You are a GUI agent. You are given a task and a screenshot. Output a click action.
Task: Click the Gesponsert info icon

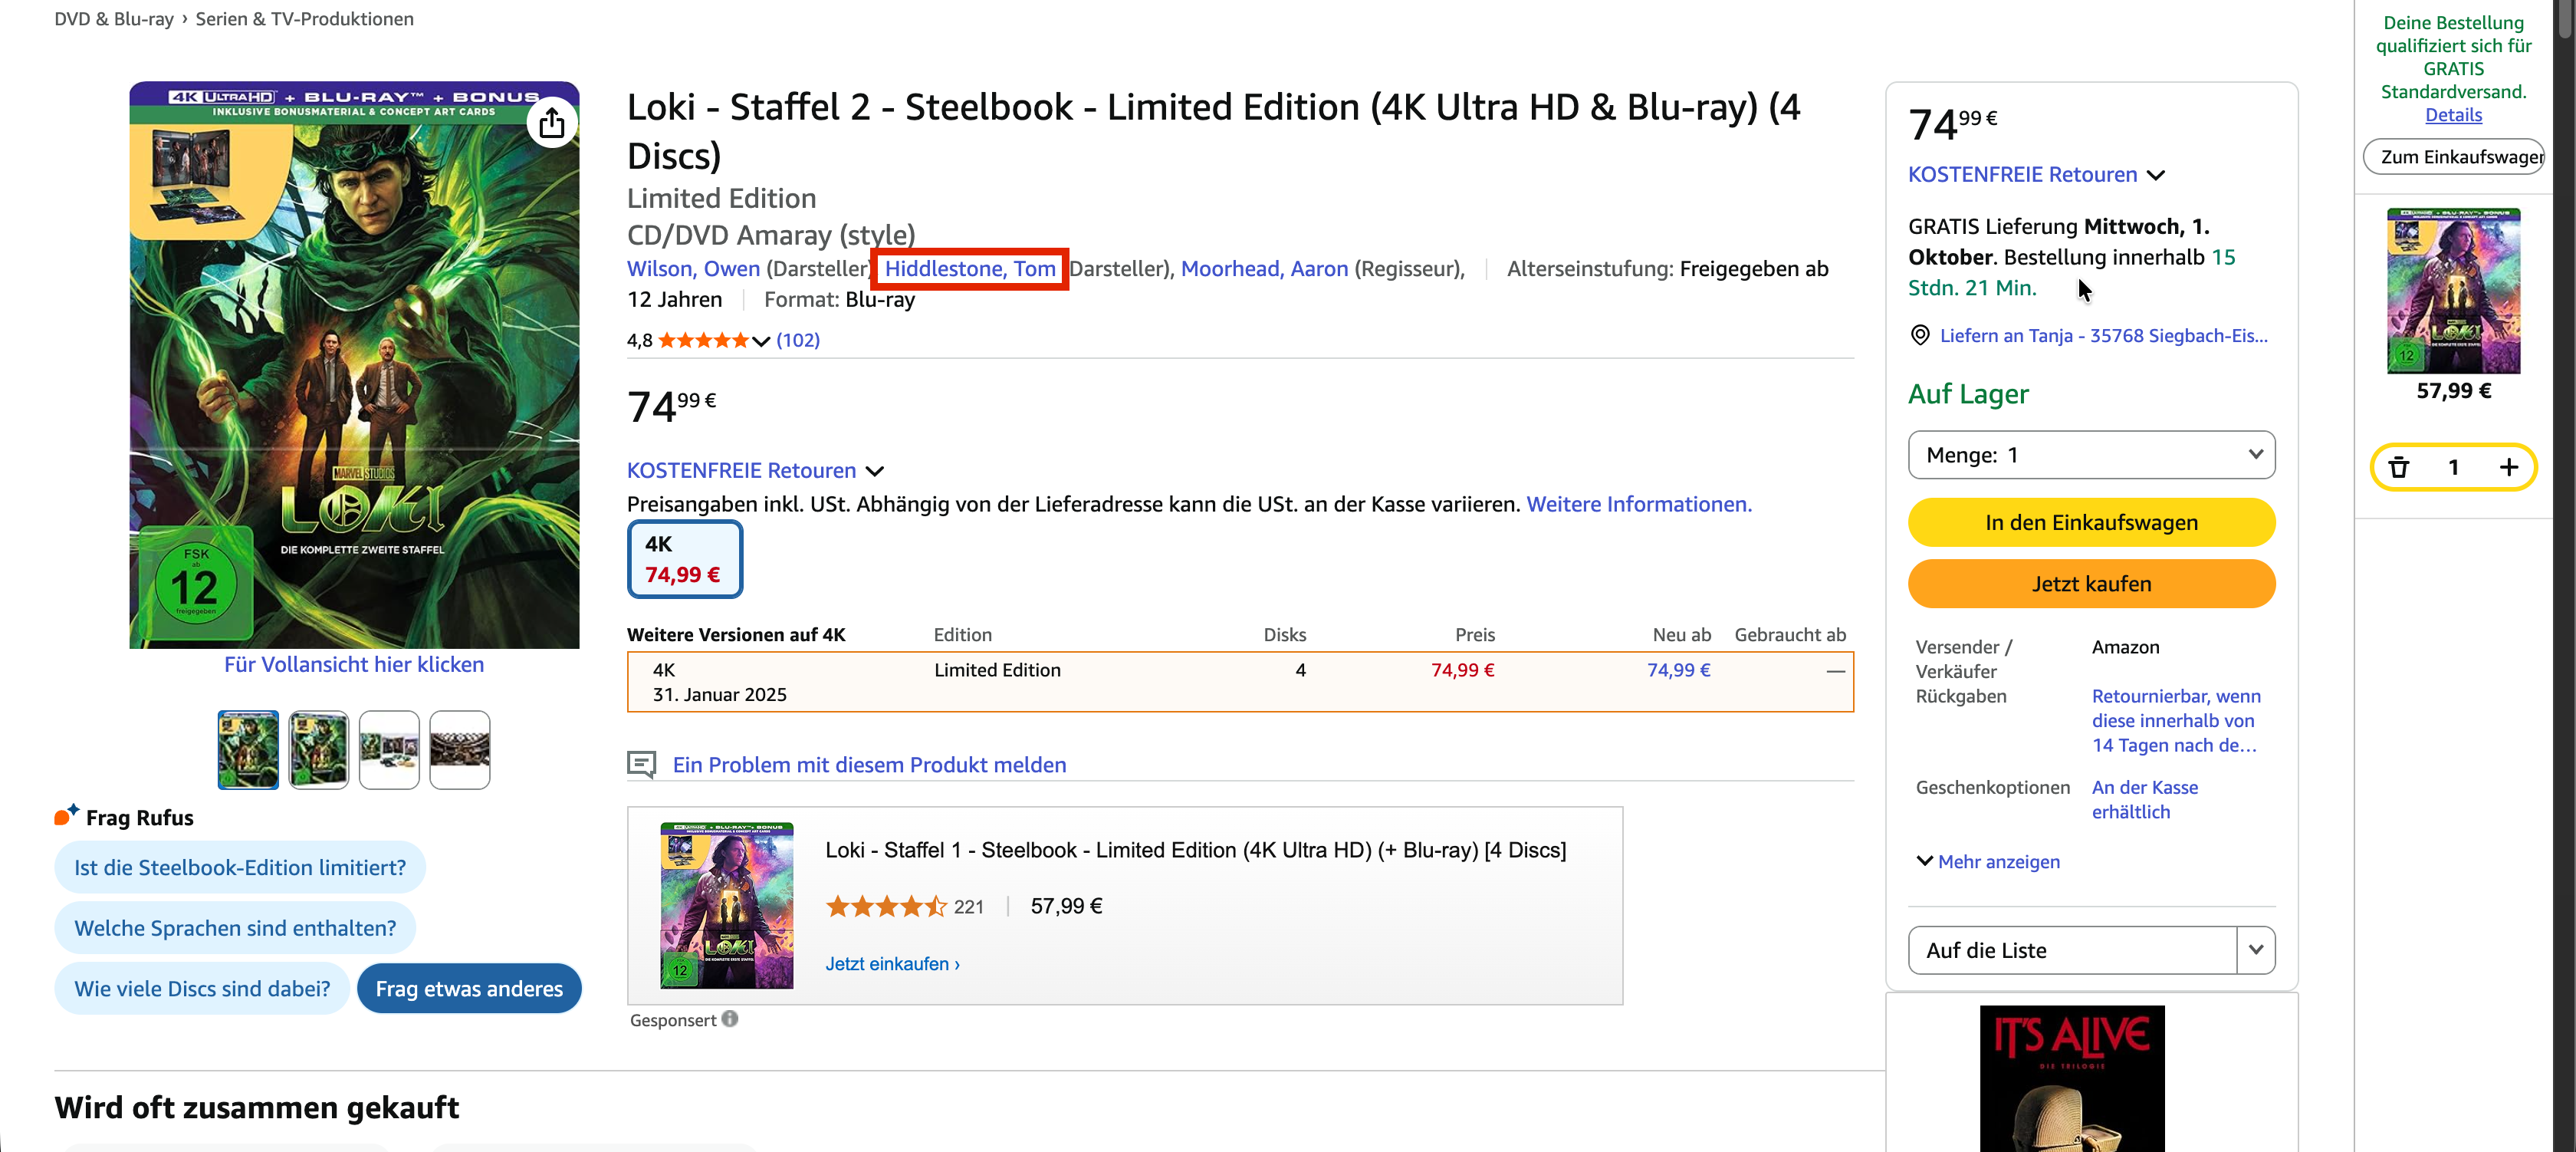point(730,1019)
